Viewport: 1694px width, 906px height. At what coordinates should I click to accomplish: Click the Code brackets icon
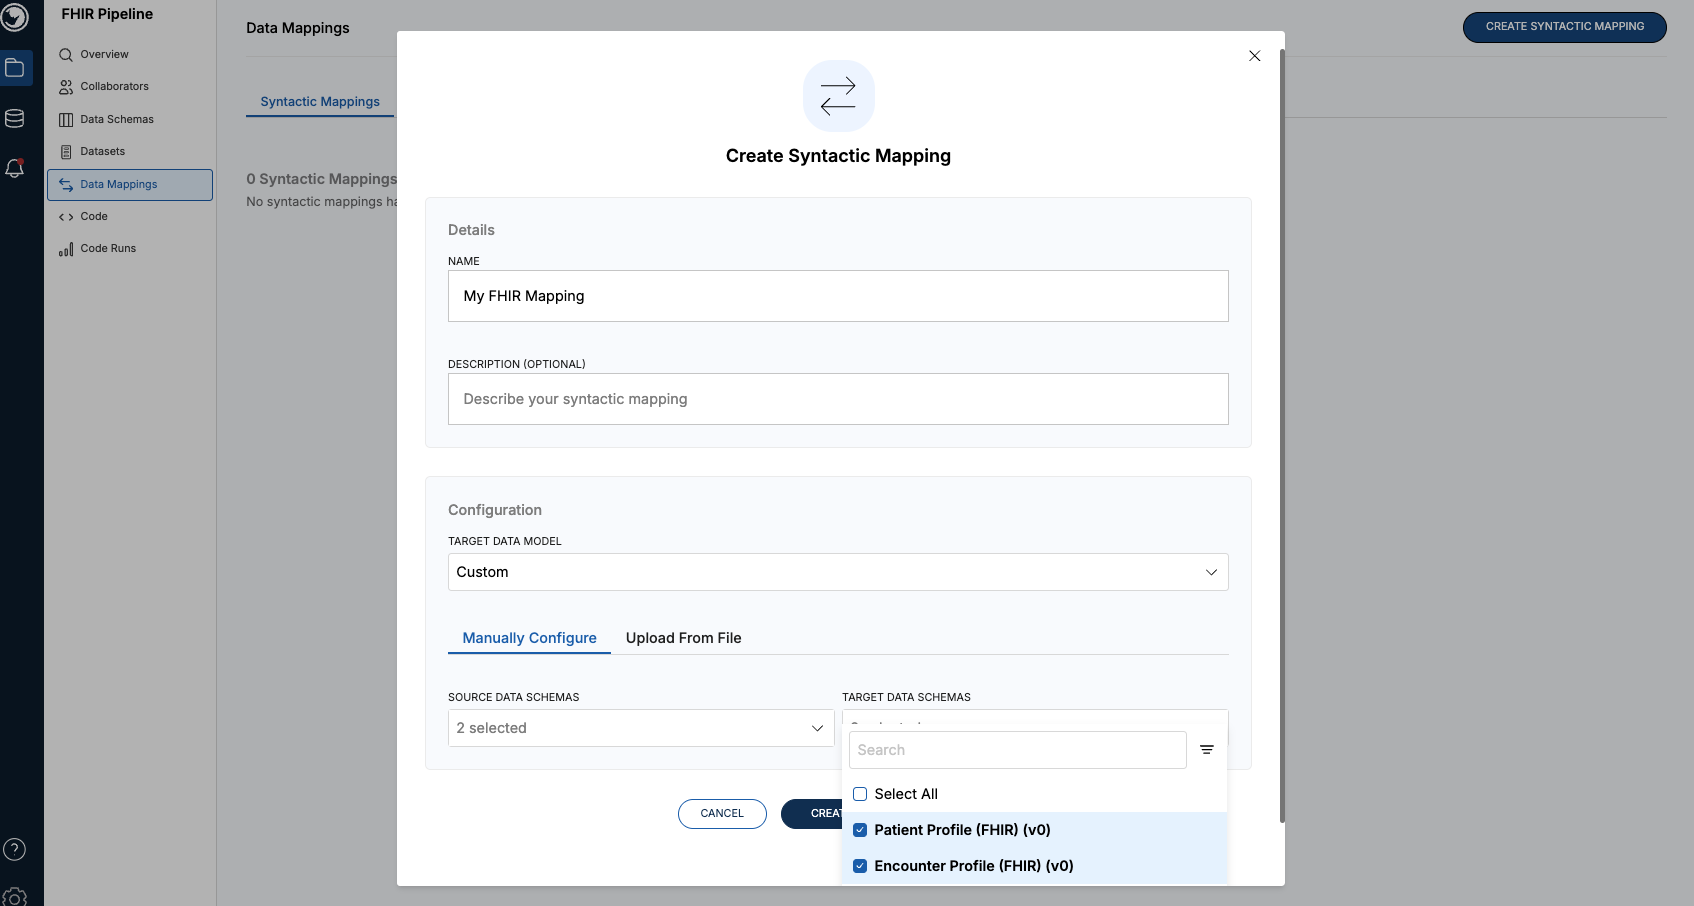click(x=66, y=217)
